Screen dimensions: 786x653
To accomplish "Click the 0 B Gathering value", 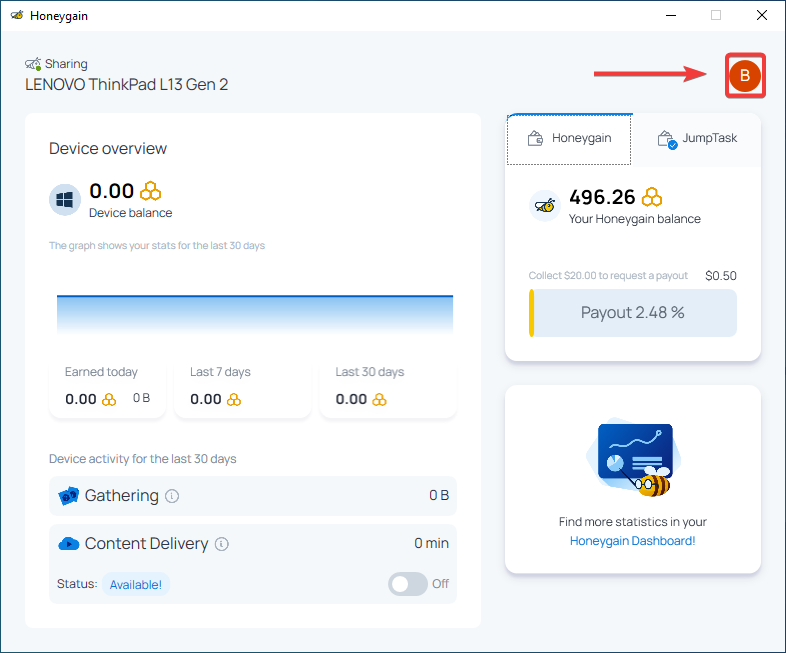I will tap(439, 496).
